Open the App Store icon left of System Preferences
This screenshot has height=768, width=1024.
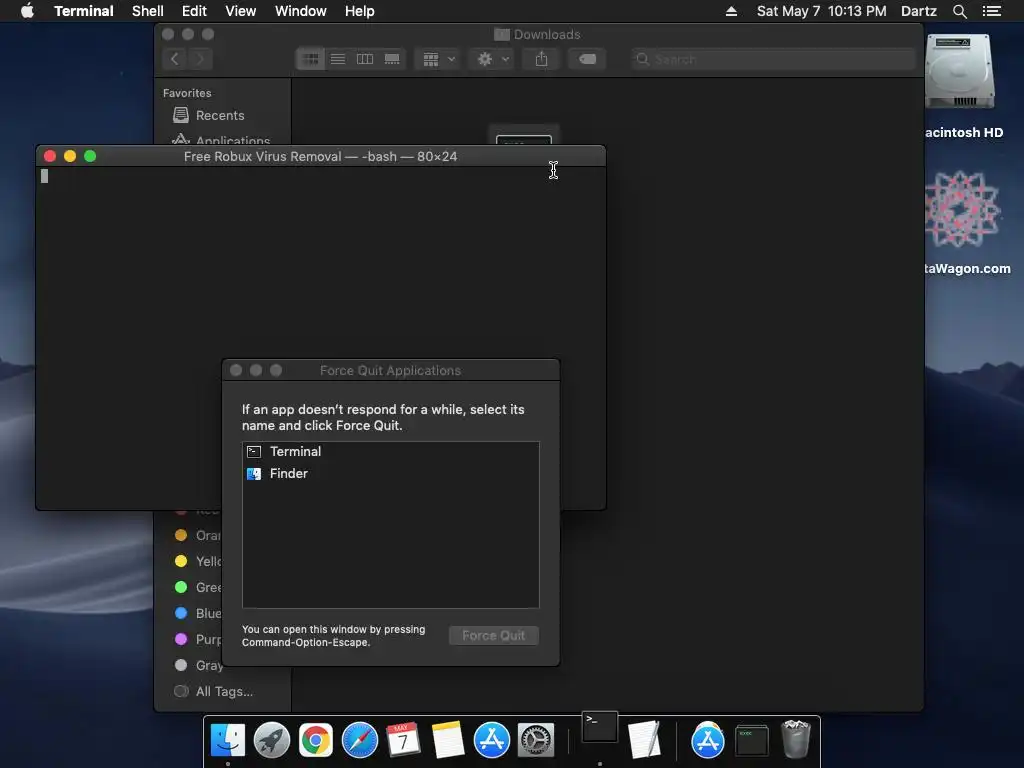(492, 740)
